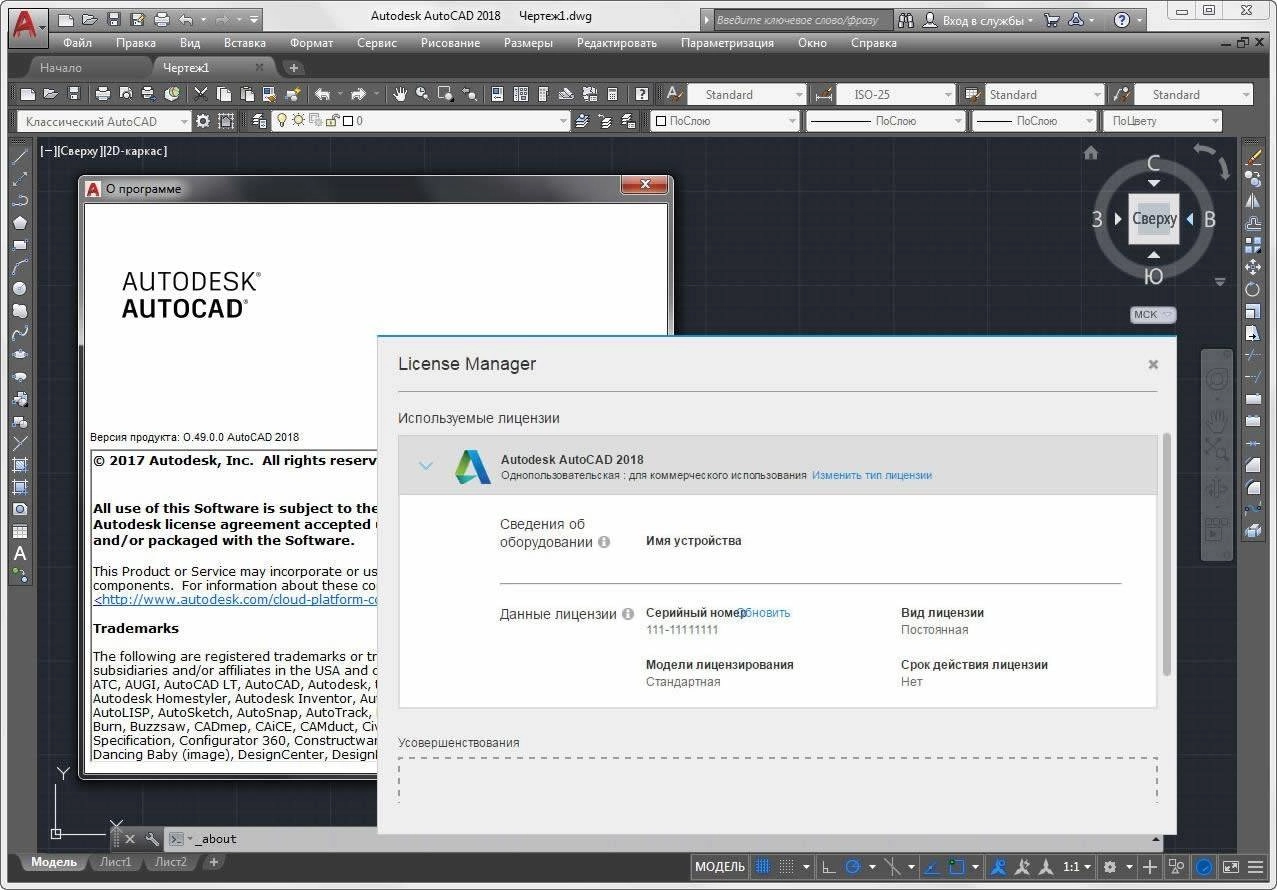Open the МСК coordinate system dropdown
Viewport: 1277px width, 890px height.
tap(1153, 314)
